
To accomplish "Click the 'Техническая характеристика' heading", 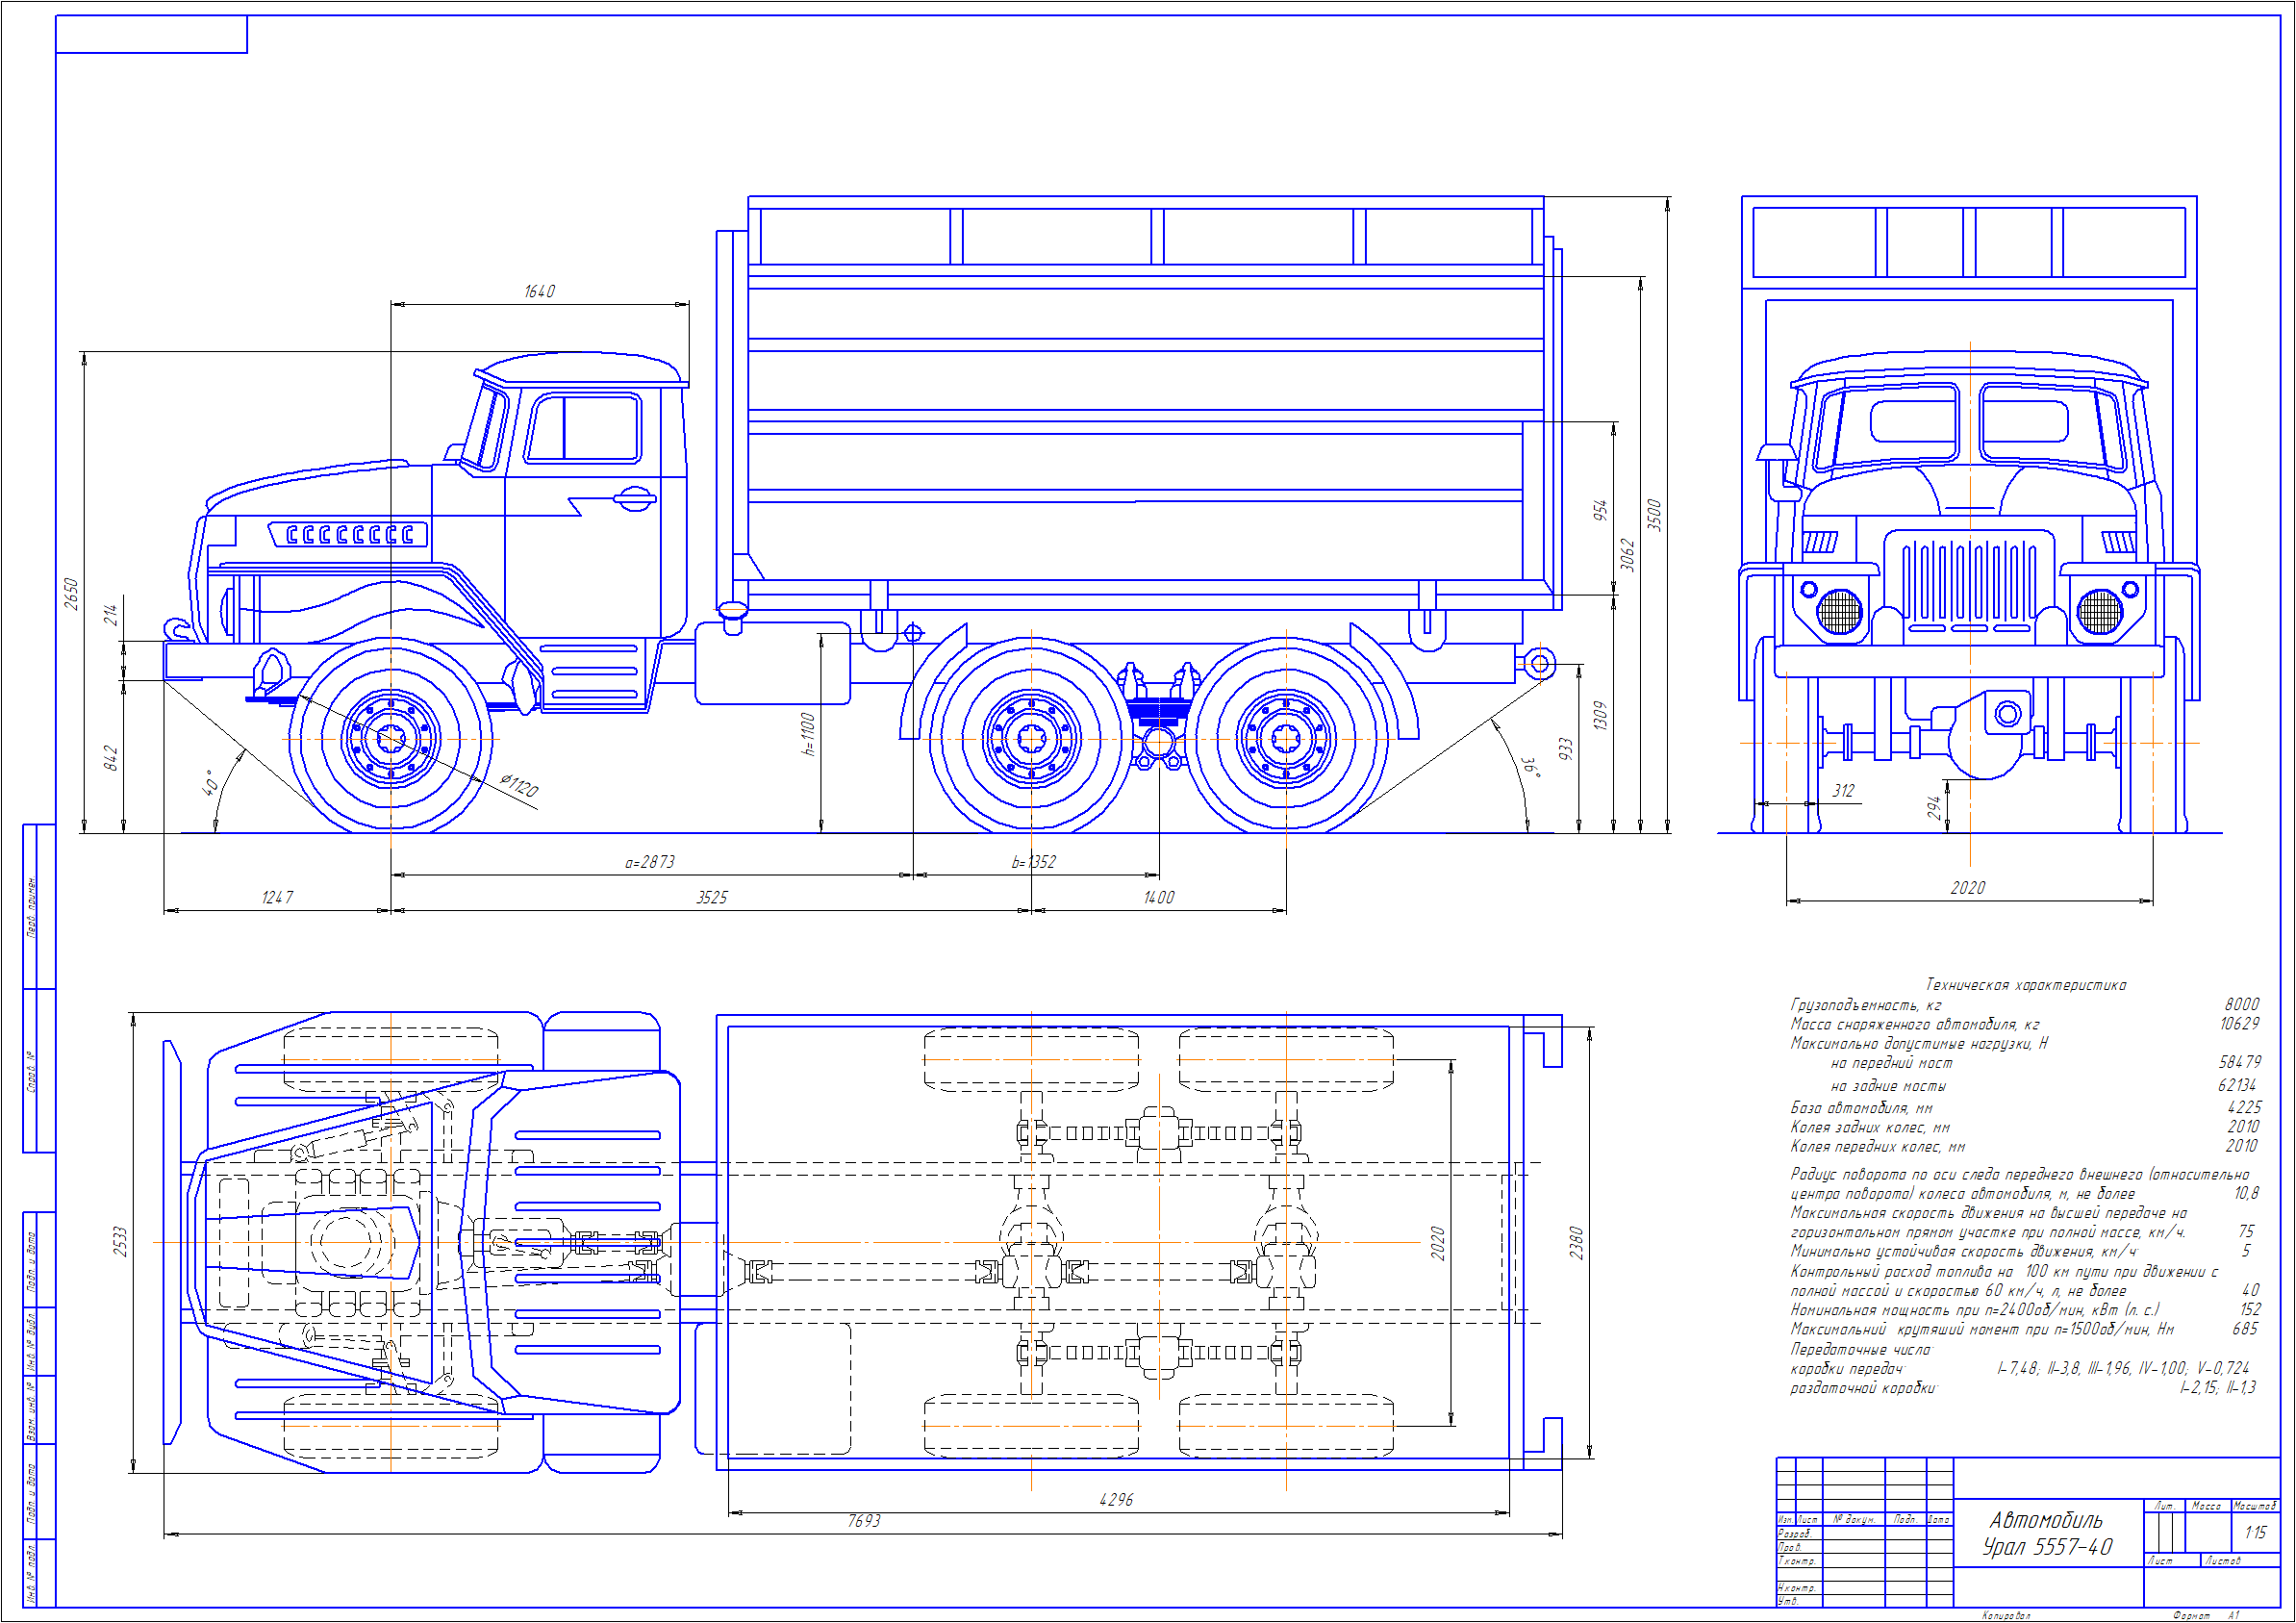I will pos(2026,985).
